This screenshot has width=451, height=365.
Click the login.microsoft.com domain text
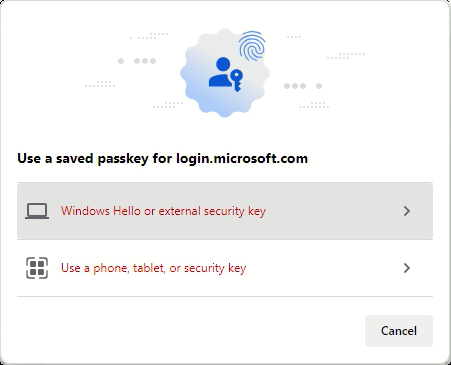click(242, 158)
